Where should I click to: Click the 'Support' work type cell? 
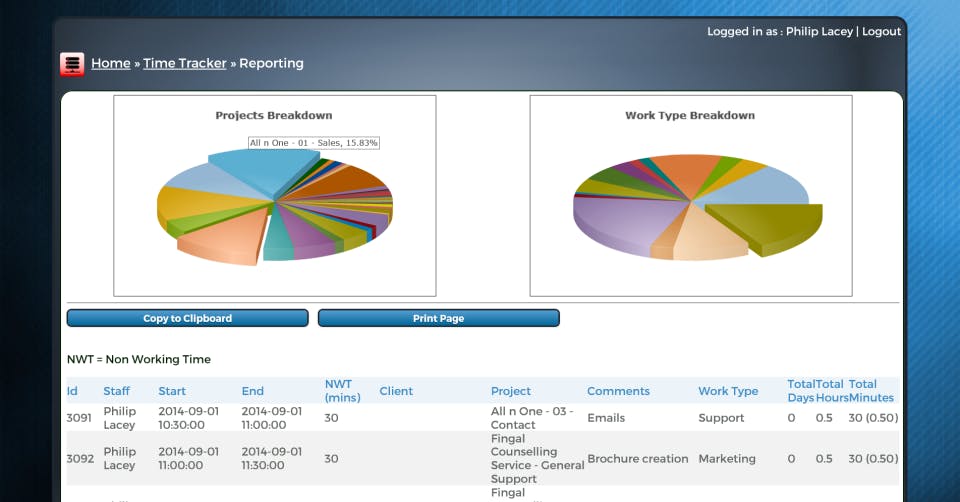point(721,418)
